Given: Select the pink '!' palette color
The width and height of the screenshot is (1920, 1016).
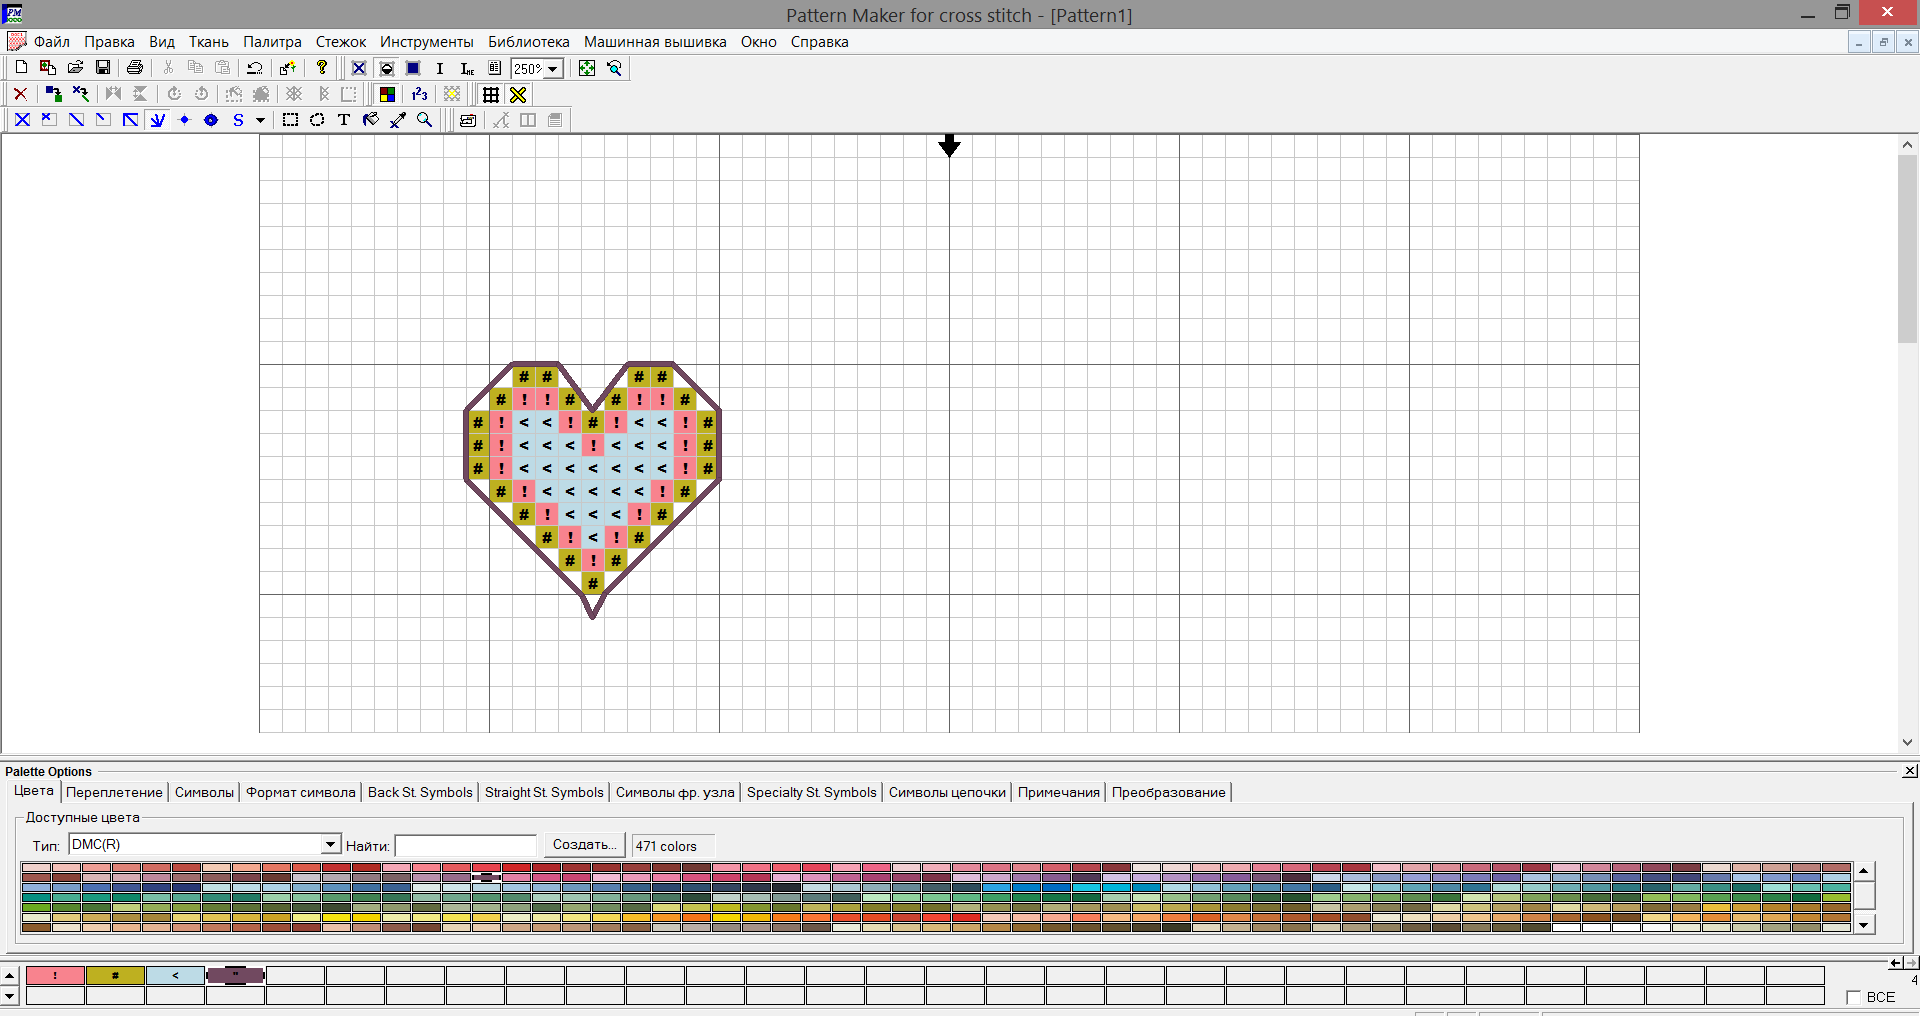Looking at the screenshot, I should [55, 976].
